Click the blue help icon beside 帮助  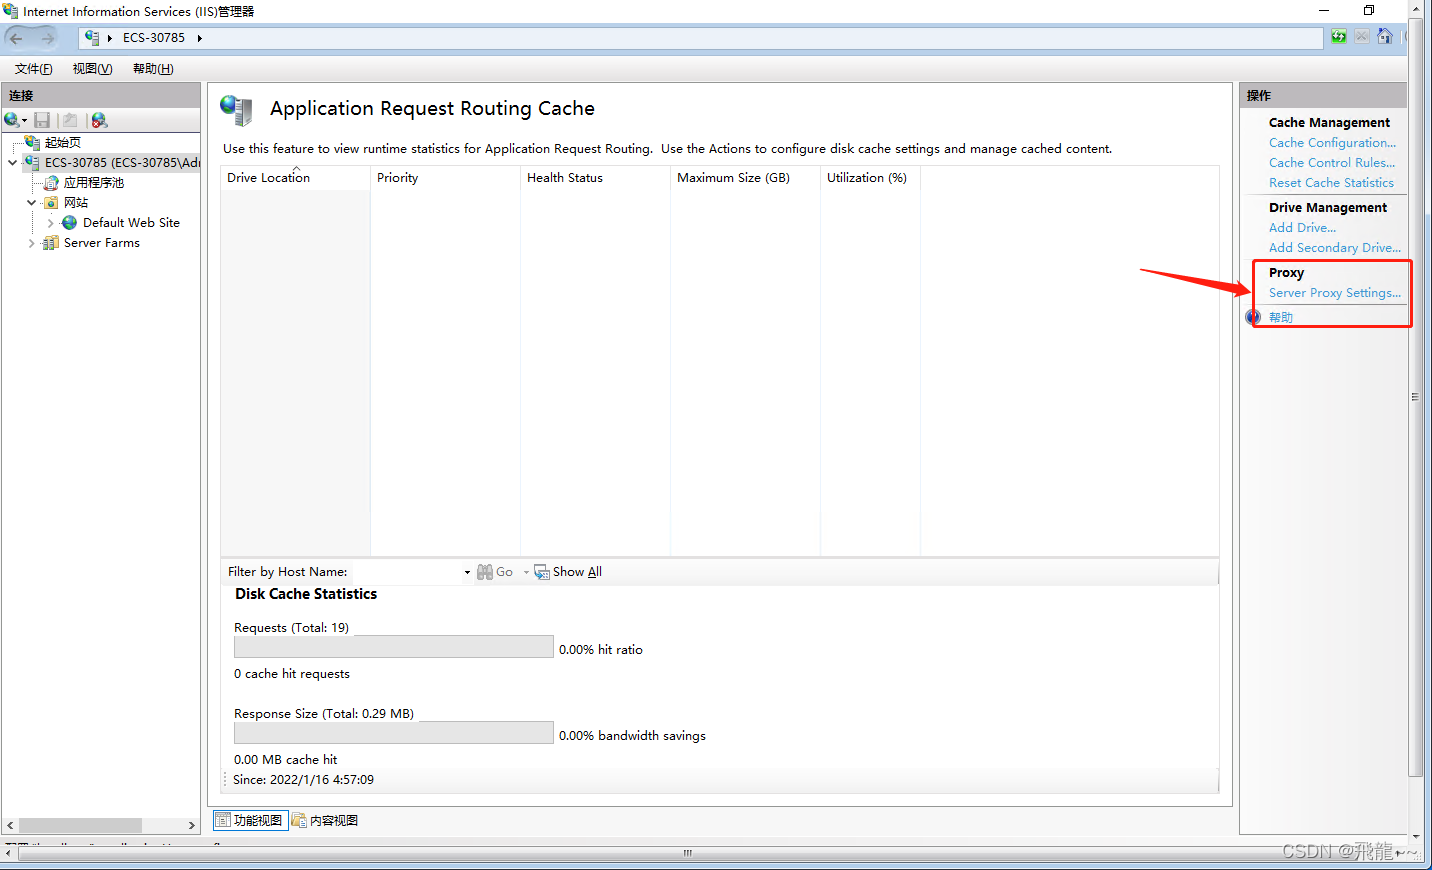click(x=1254, y=317)
